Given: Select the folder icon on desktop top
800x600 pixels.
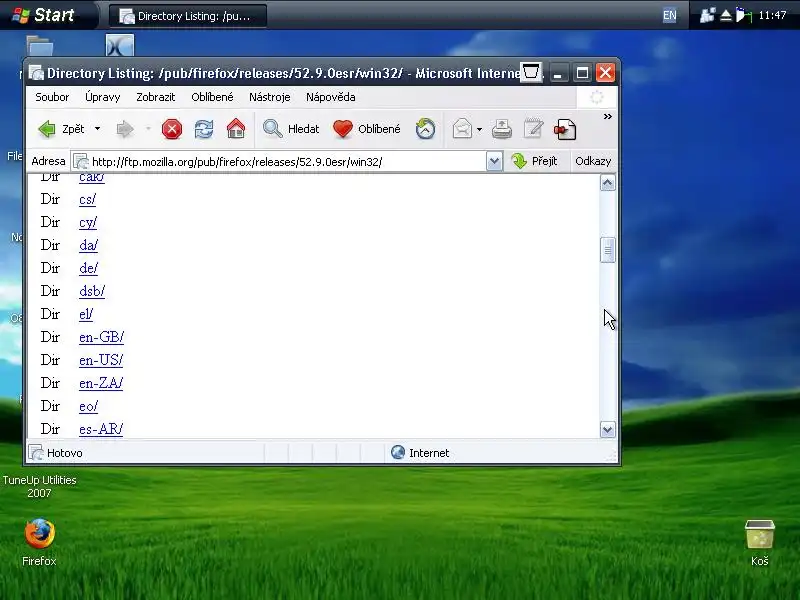Looking at the screenshot, I should click(40, 45).
